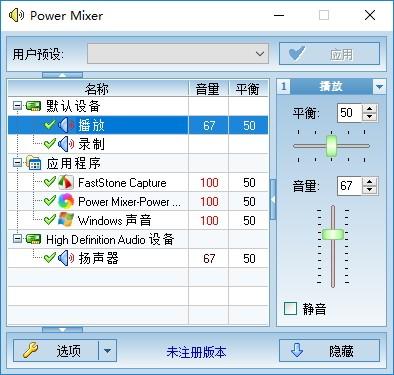
Task: Click the Power Mixer-Power colorful app icon
Action: [x=66, y=201]
